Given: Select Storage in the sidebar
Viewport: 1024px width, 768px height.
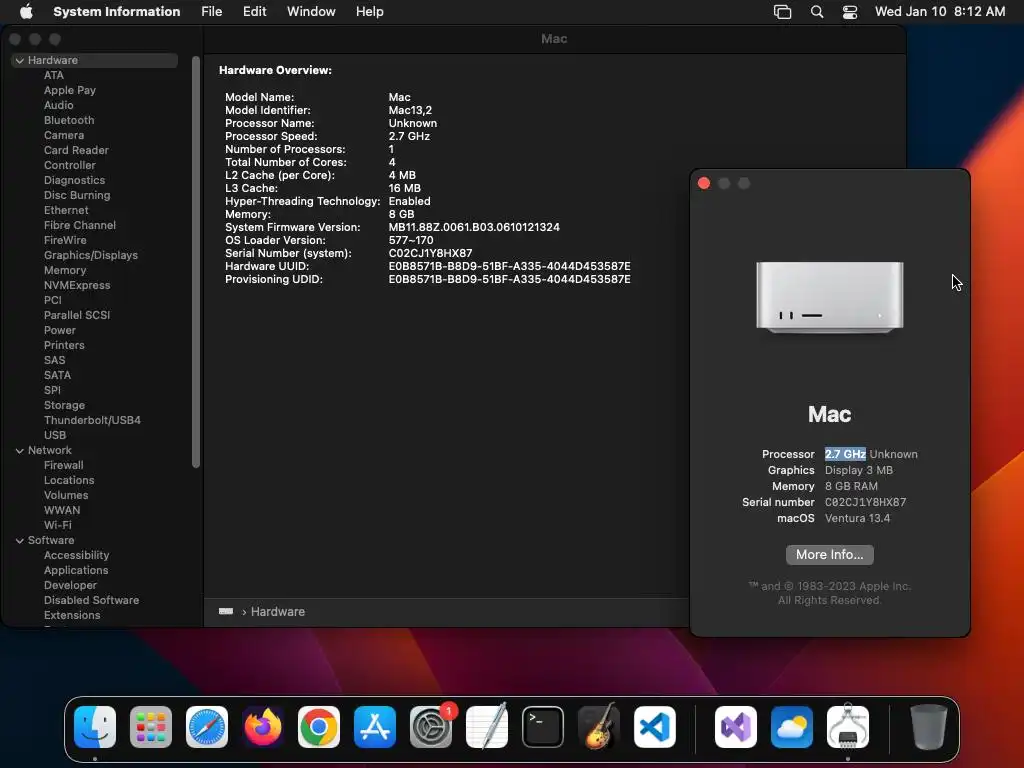Looking at the screenshot, I should click(x=64, y=406).
